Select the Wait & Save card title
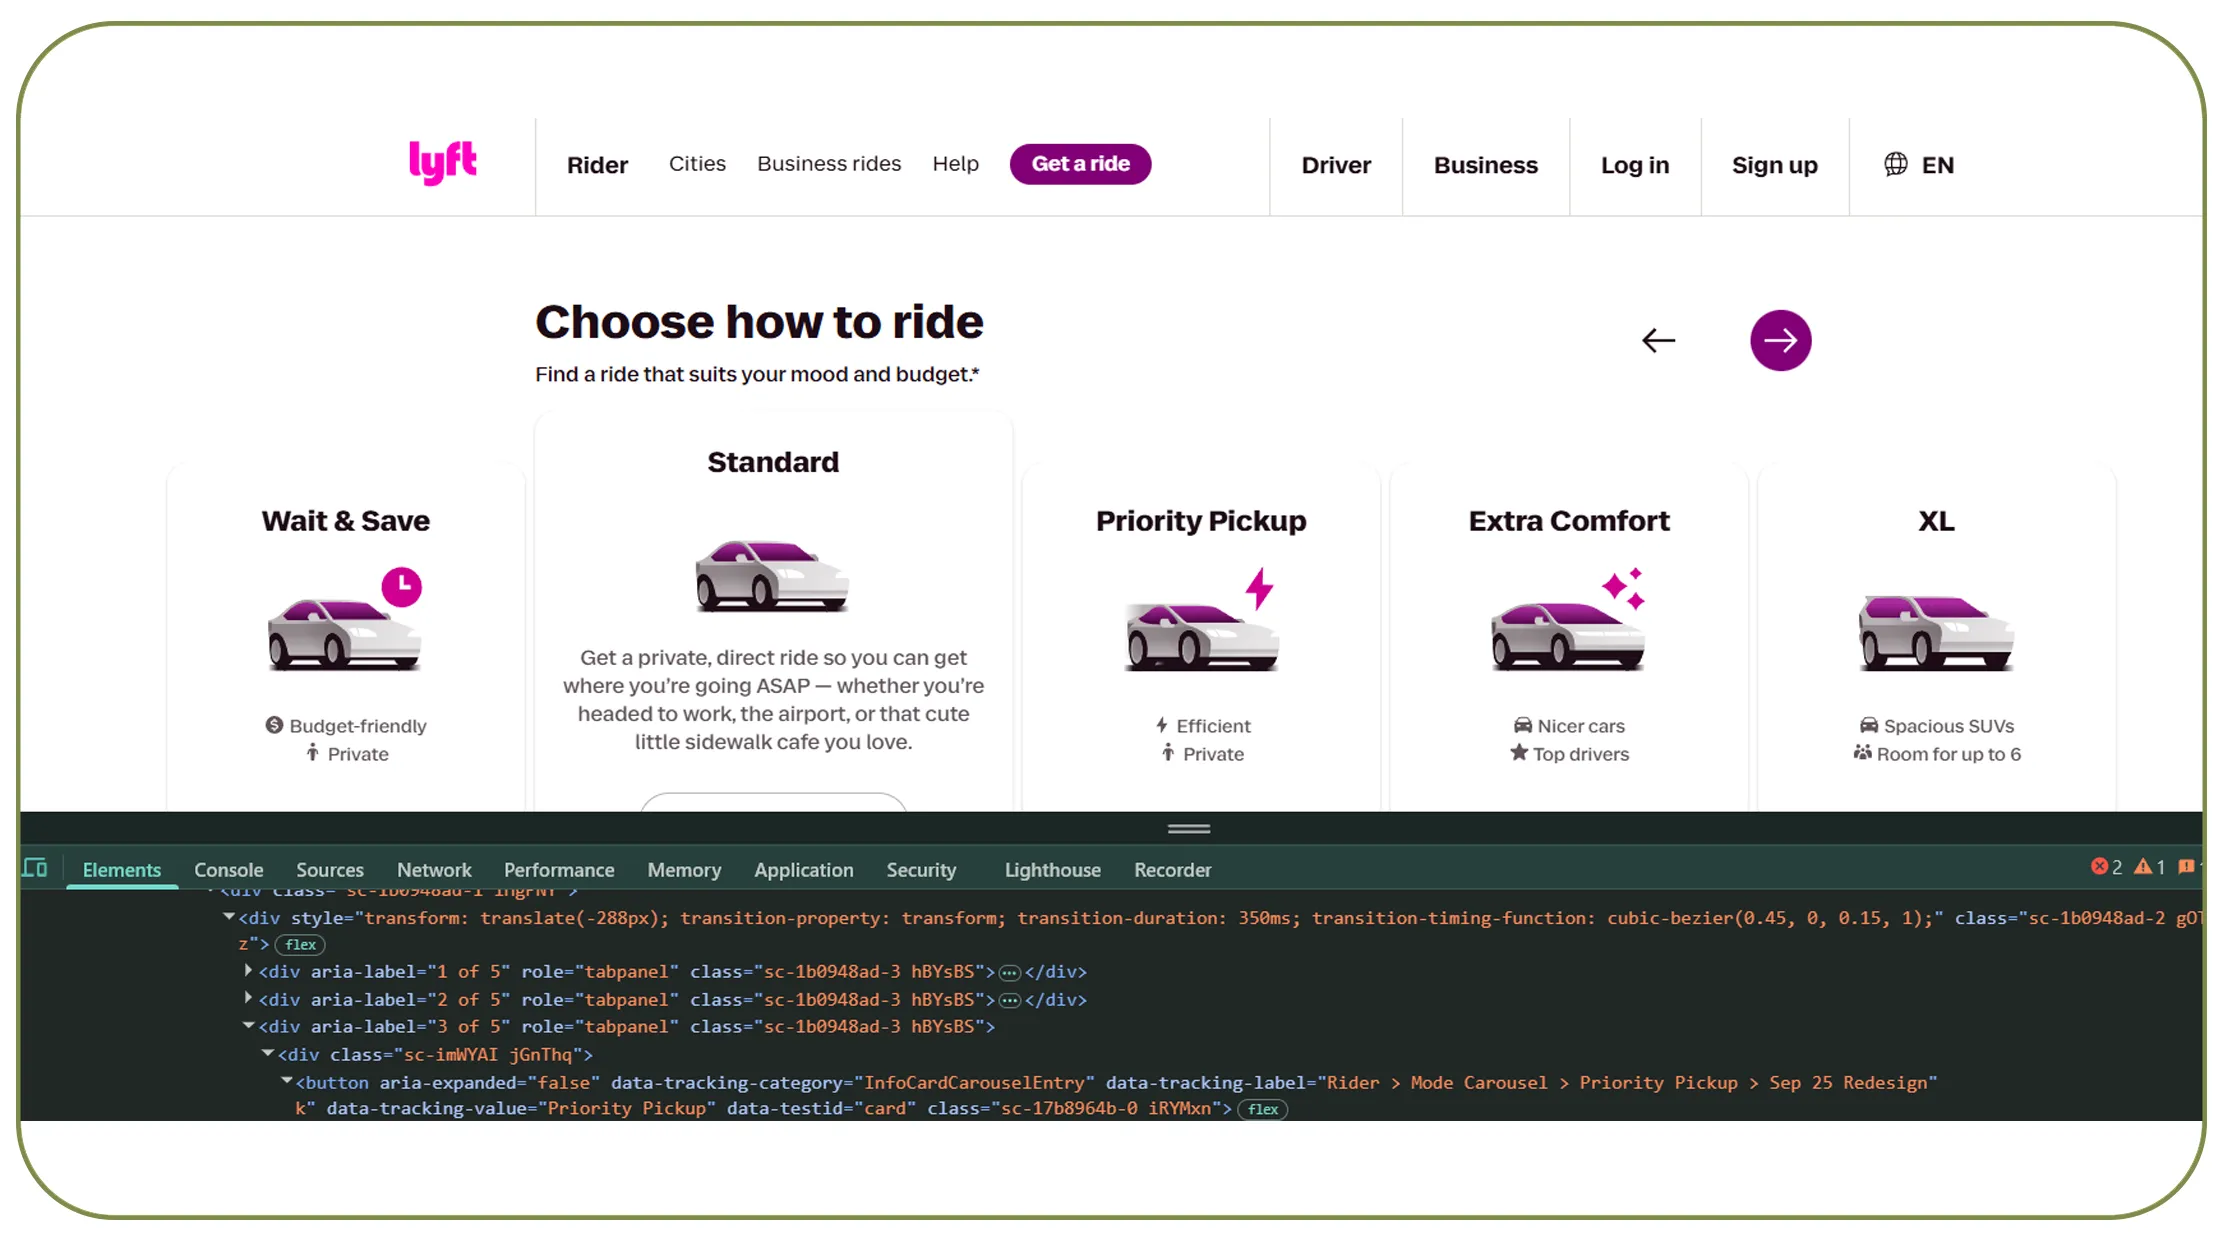This screenshot has height=1240, width=2223. (x=345, y=521)
